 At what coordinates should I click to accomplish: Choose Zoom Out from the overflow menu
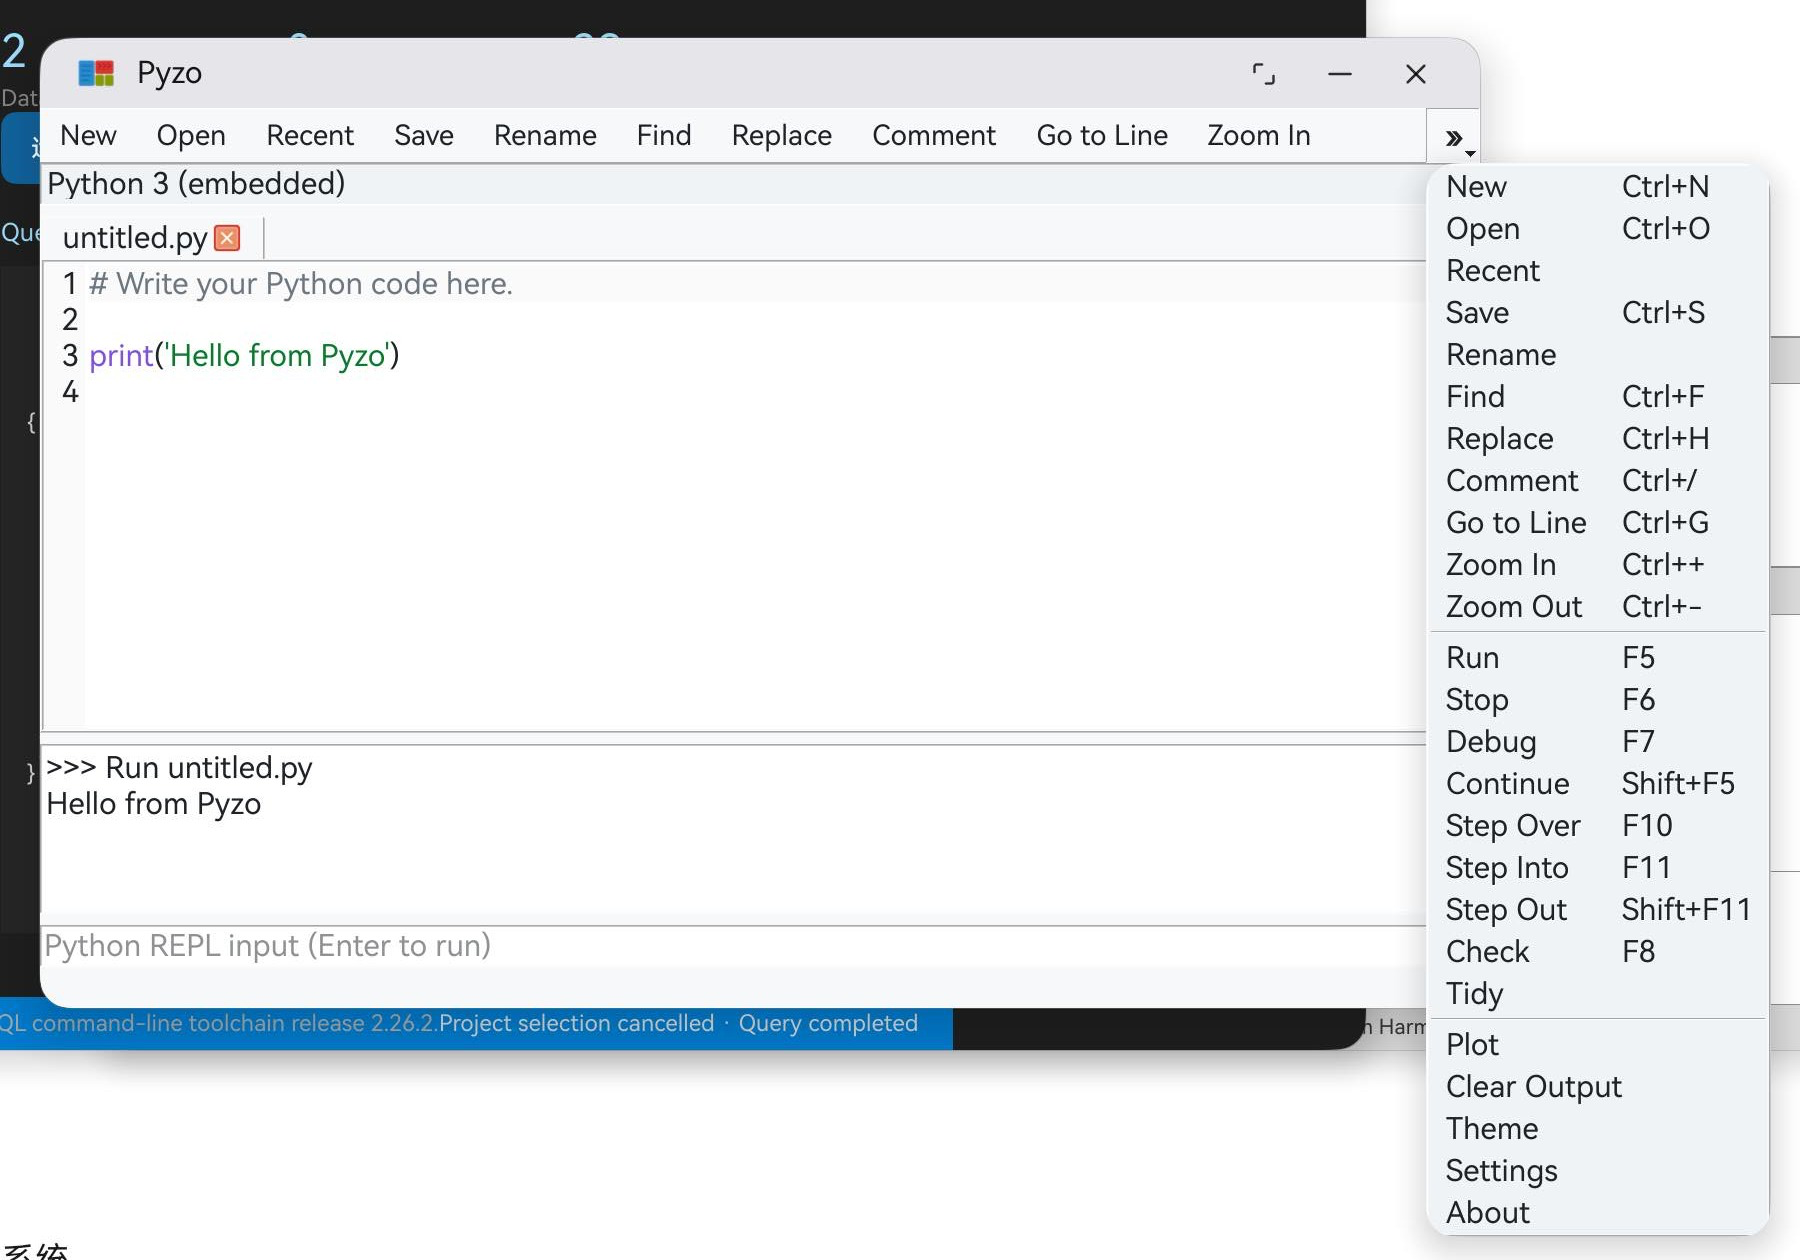point(1598,607)
